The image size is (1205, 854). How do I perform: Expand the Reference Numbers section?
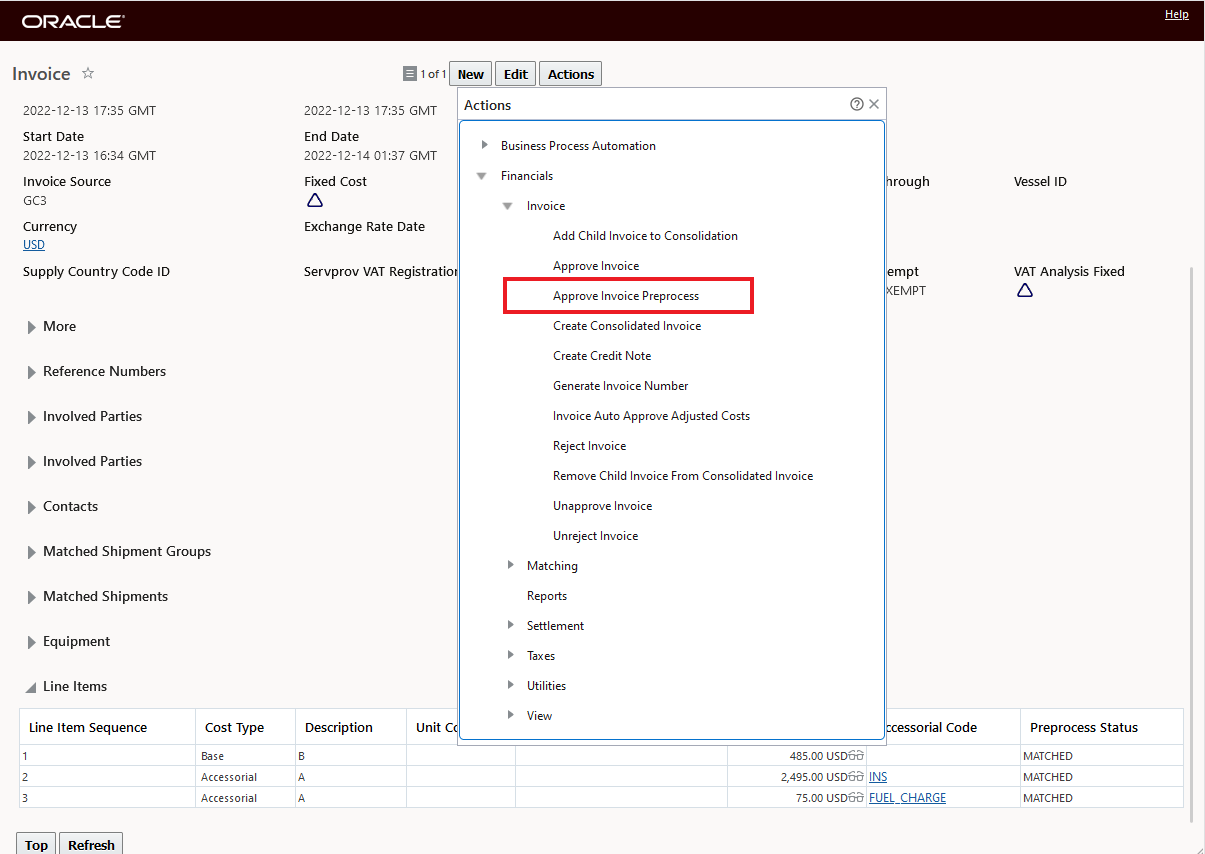(32, 372)
